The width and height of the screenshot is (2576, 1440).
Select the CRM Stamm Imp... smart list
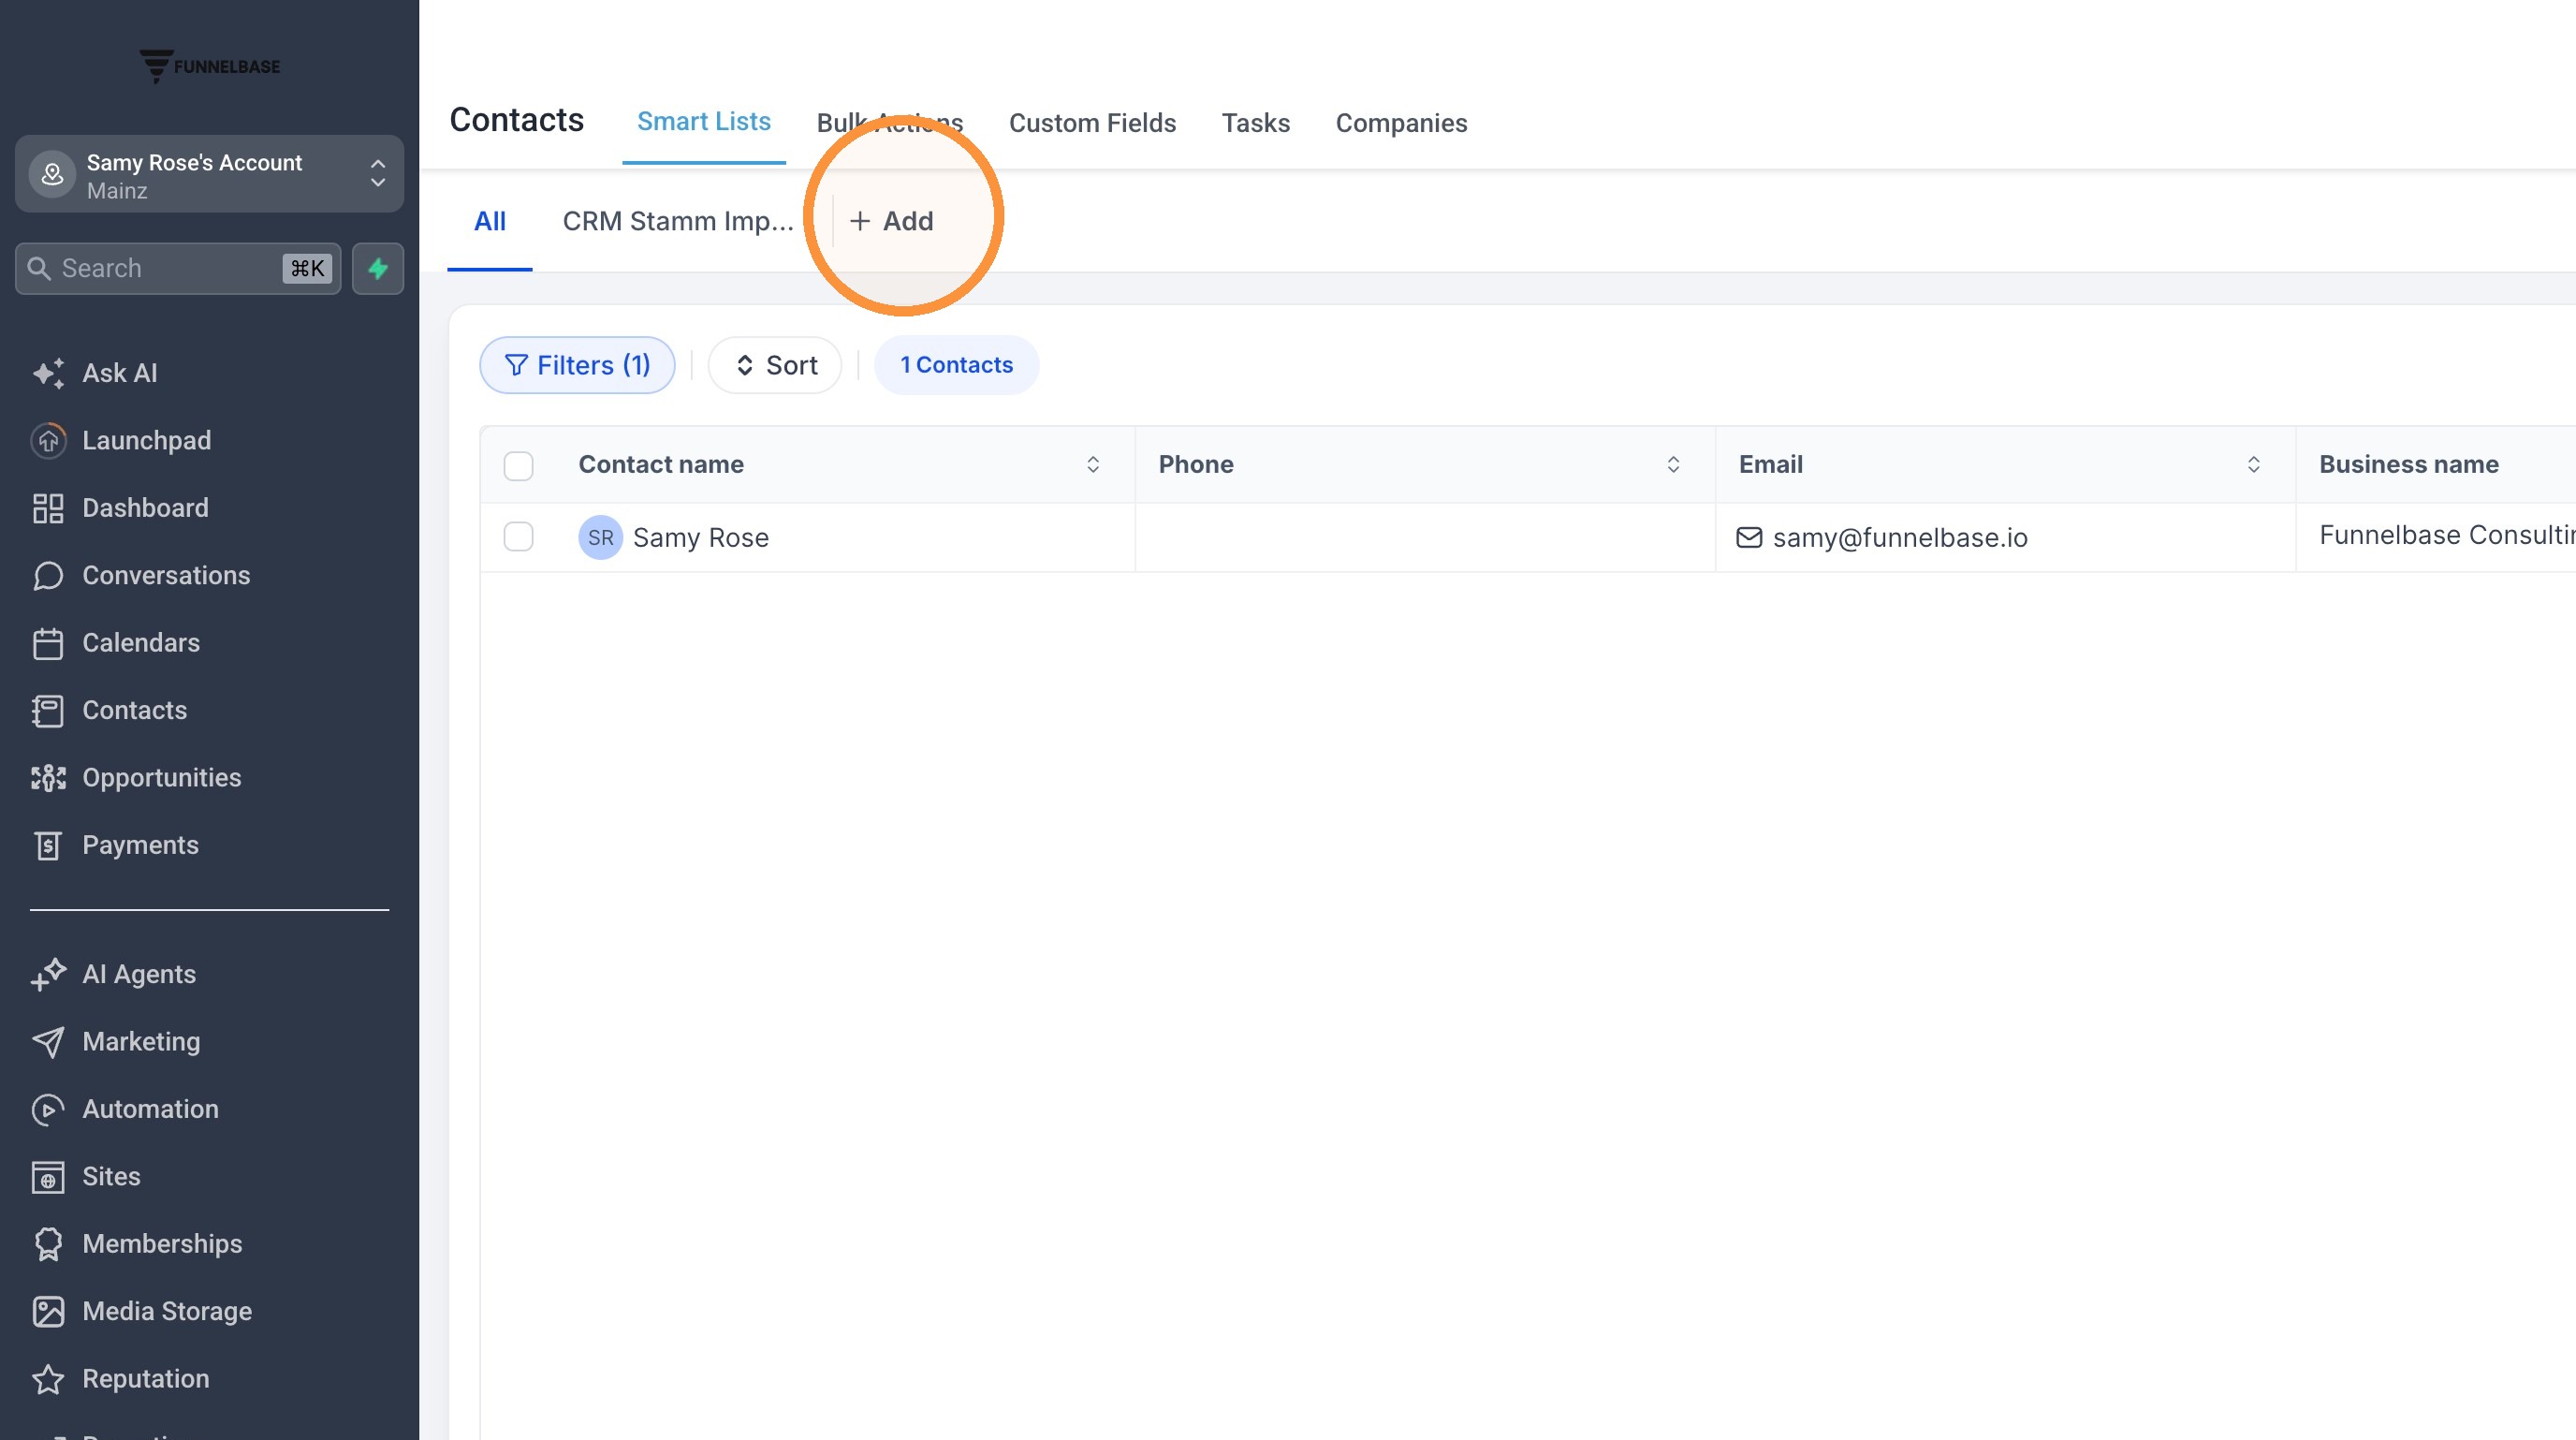(678, 221)
